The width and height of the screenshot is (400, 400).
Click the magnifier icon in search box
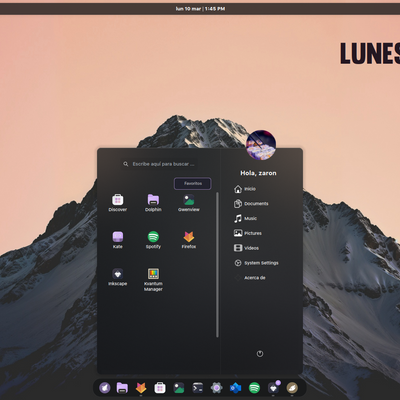[126, 164]
